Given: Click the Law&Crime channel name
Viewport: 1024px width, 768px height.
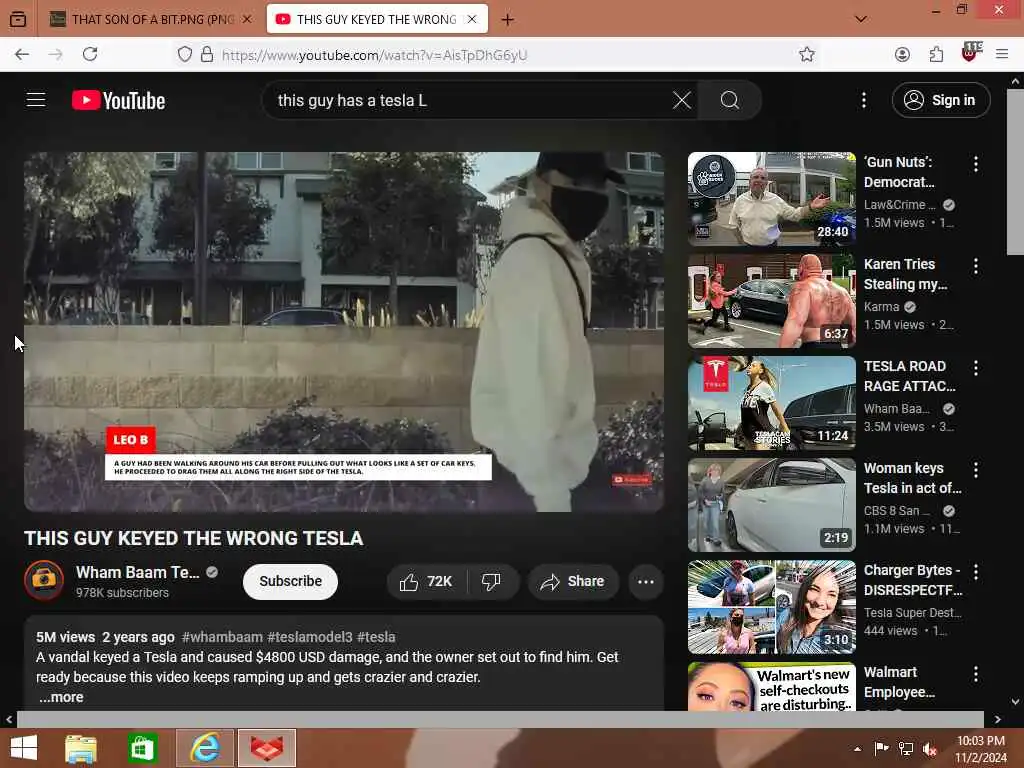Looking at the screenshot, I should [899, 204].
